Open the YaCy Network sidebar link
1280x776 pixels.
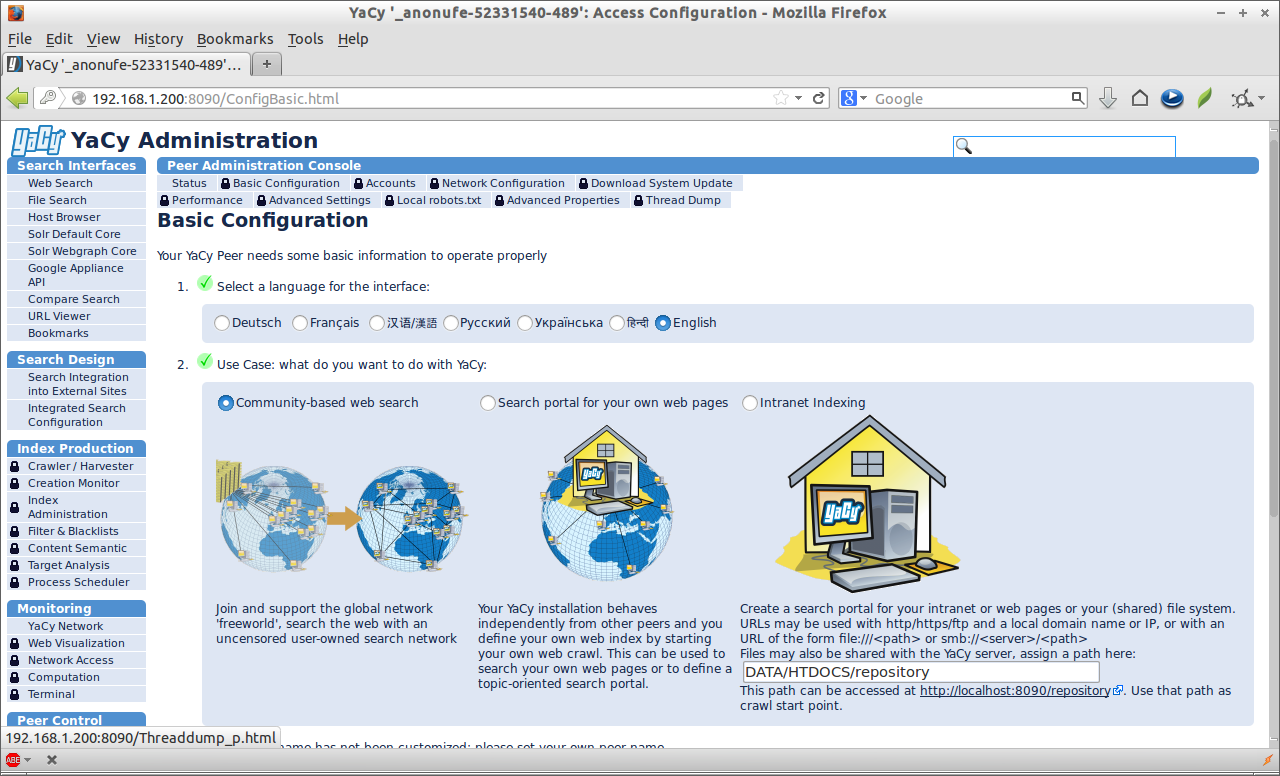pyautogui.click(x=65, y=626)
